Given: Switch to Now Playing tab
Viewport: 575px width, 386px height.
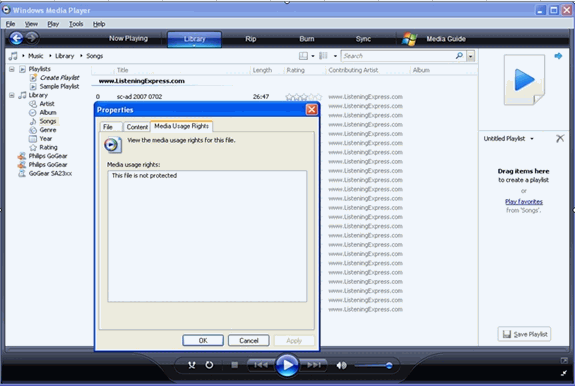Looking at the screenshot, I should (x=128, y=38).
